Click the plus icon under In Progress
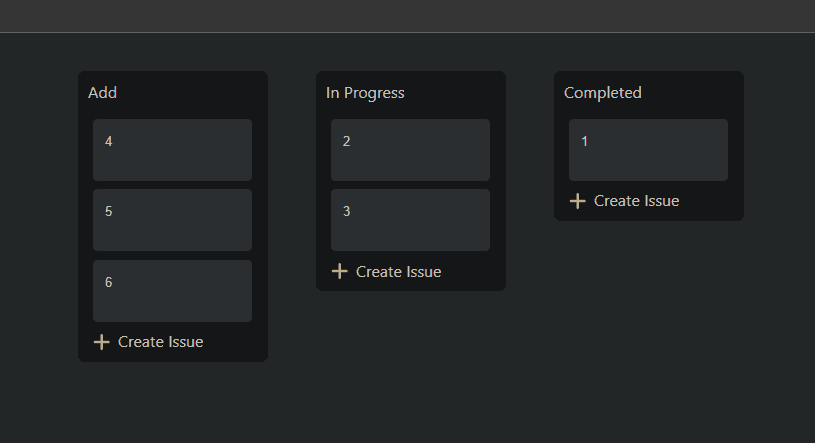Viewport: 815px width, 443px height. coord(339,271)
